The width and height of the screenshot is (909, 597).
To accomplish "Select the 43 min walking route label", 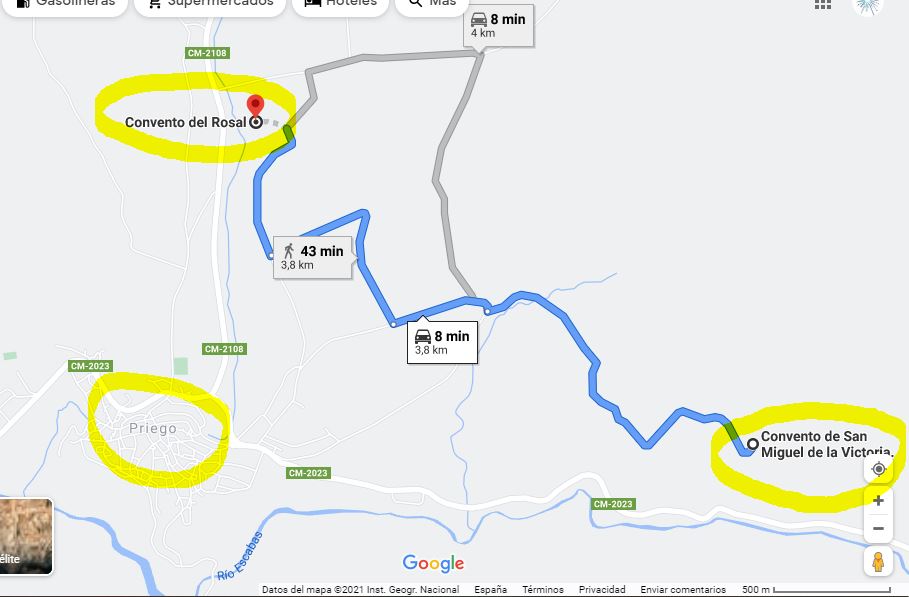I will click(312, 257).
